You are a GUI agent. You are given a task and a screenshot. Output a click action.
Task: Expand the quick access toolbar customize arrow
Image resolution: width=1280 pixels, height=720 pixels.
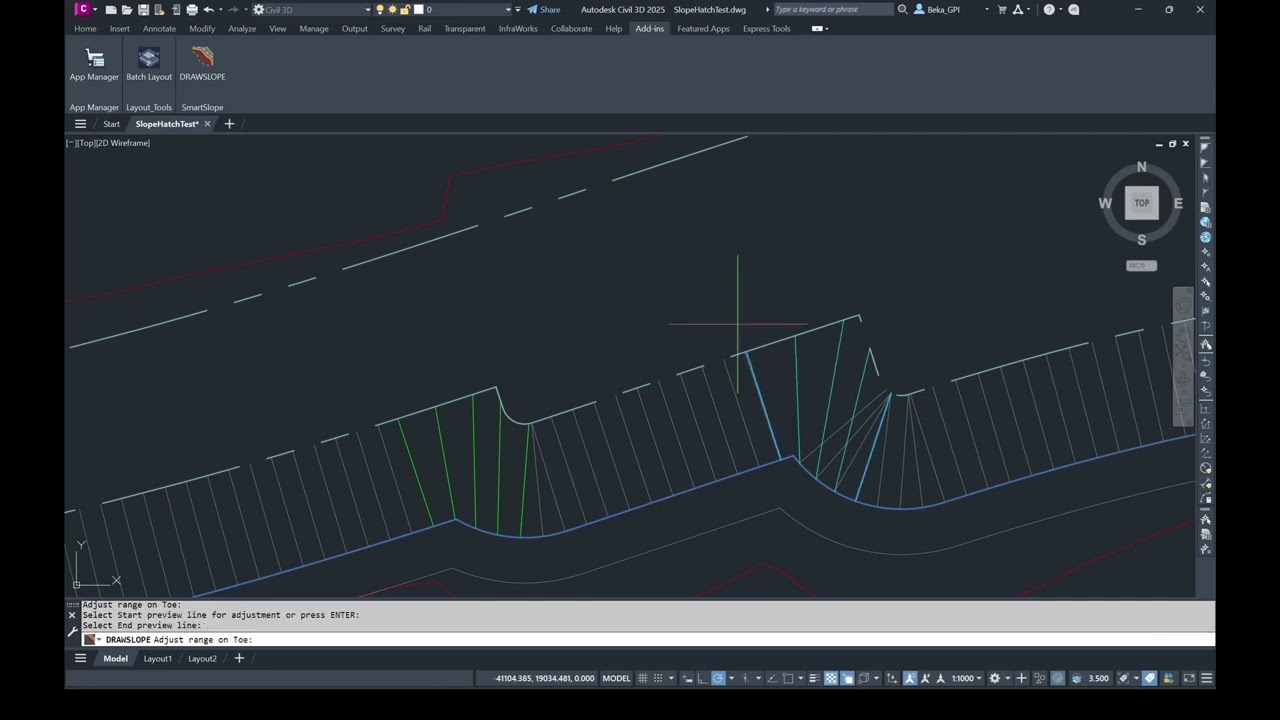point(519,10)
